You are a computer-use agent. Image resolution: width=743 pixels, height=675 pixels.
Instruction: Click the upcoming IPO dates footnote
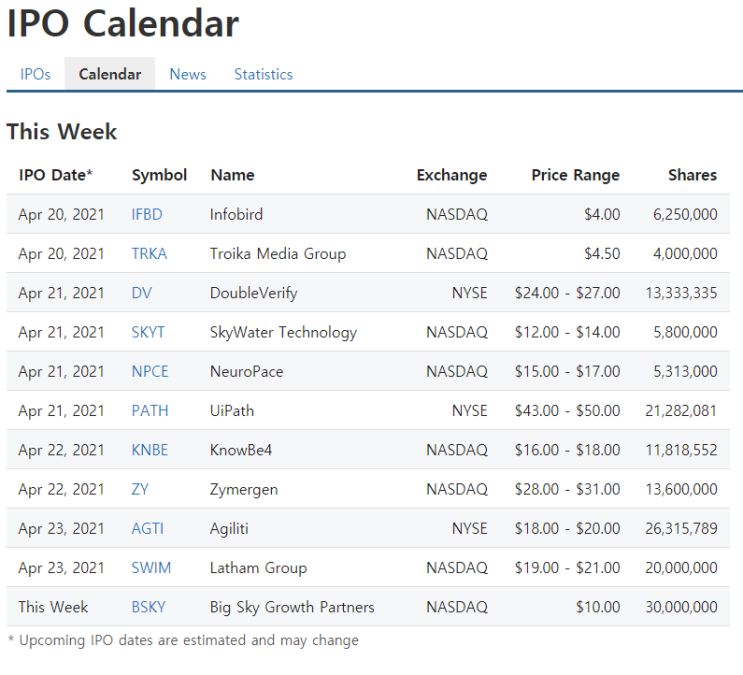(x=183, y=640)
